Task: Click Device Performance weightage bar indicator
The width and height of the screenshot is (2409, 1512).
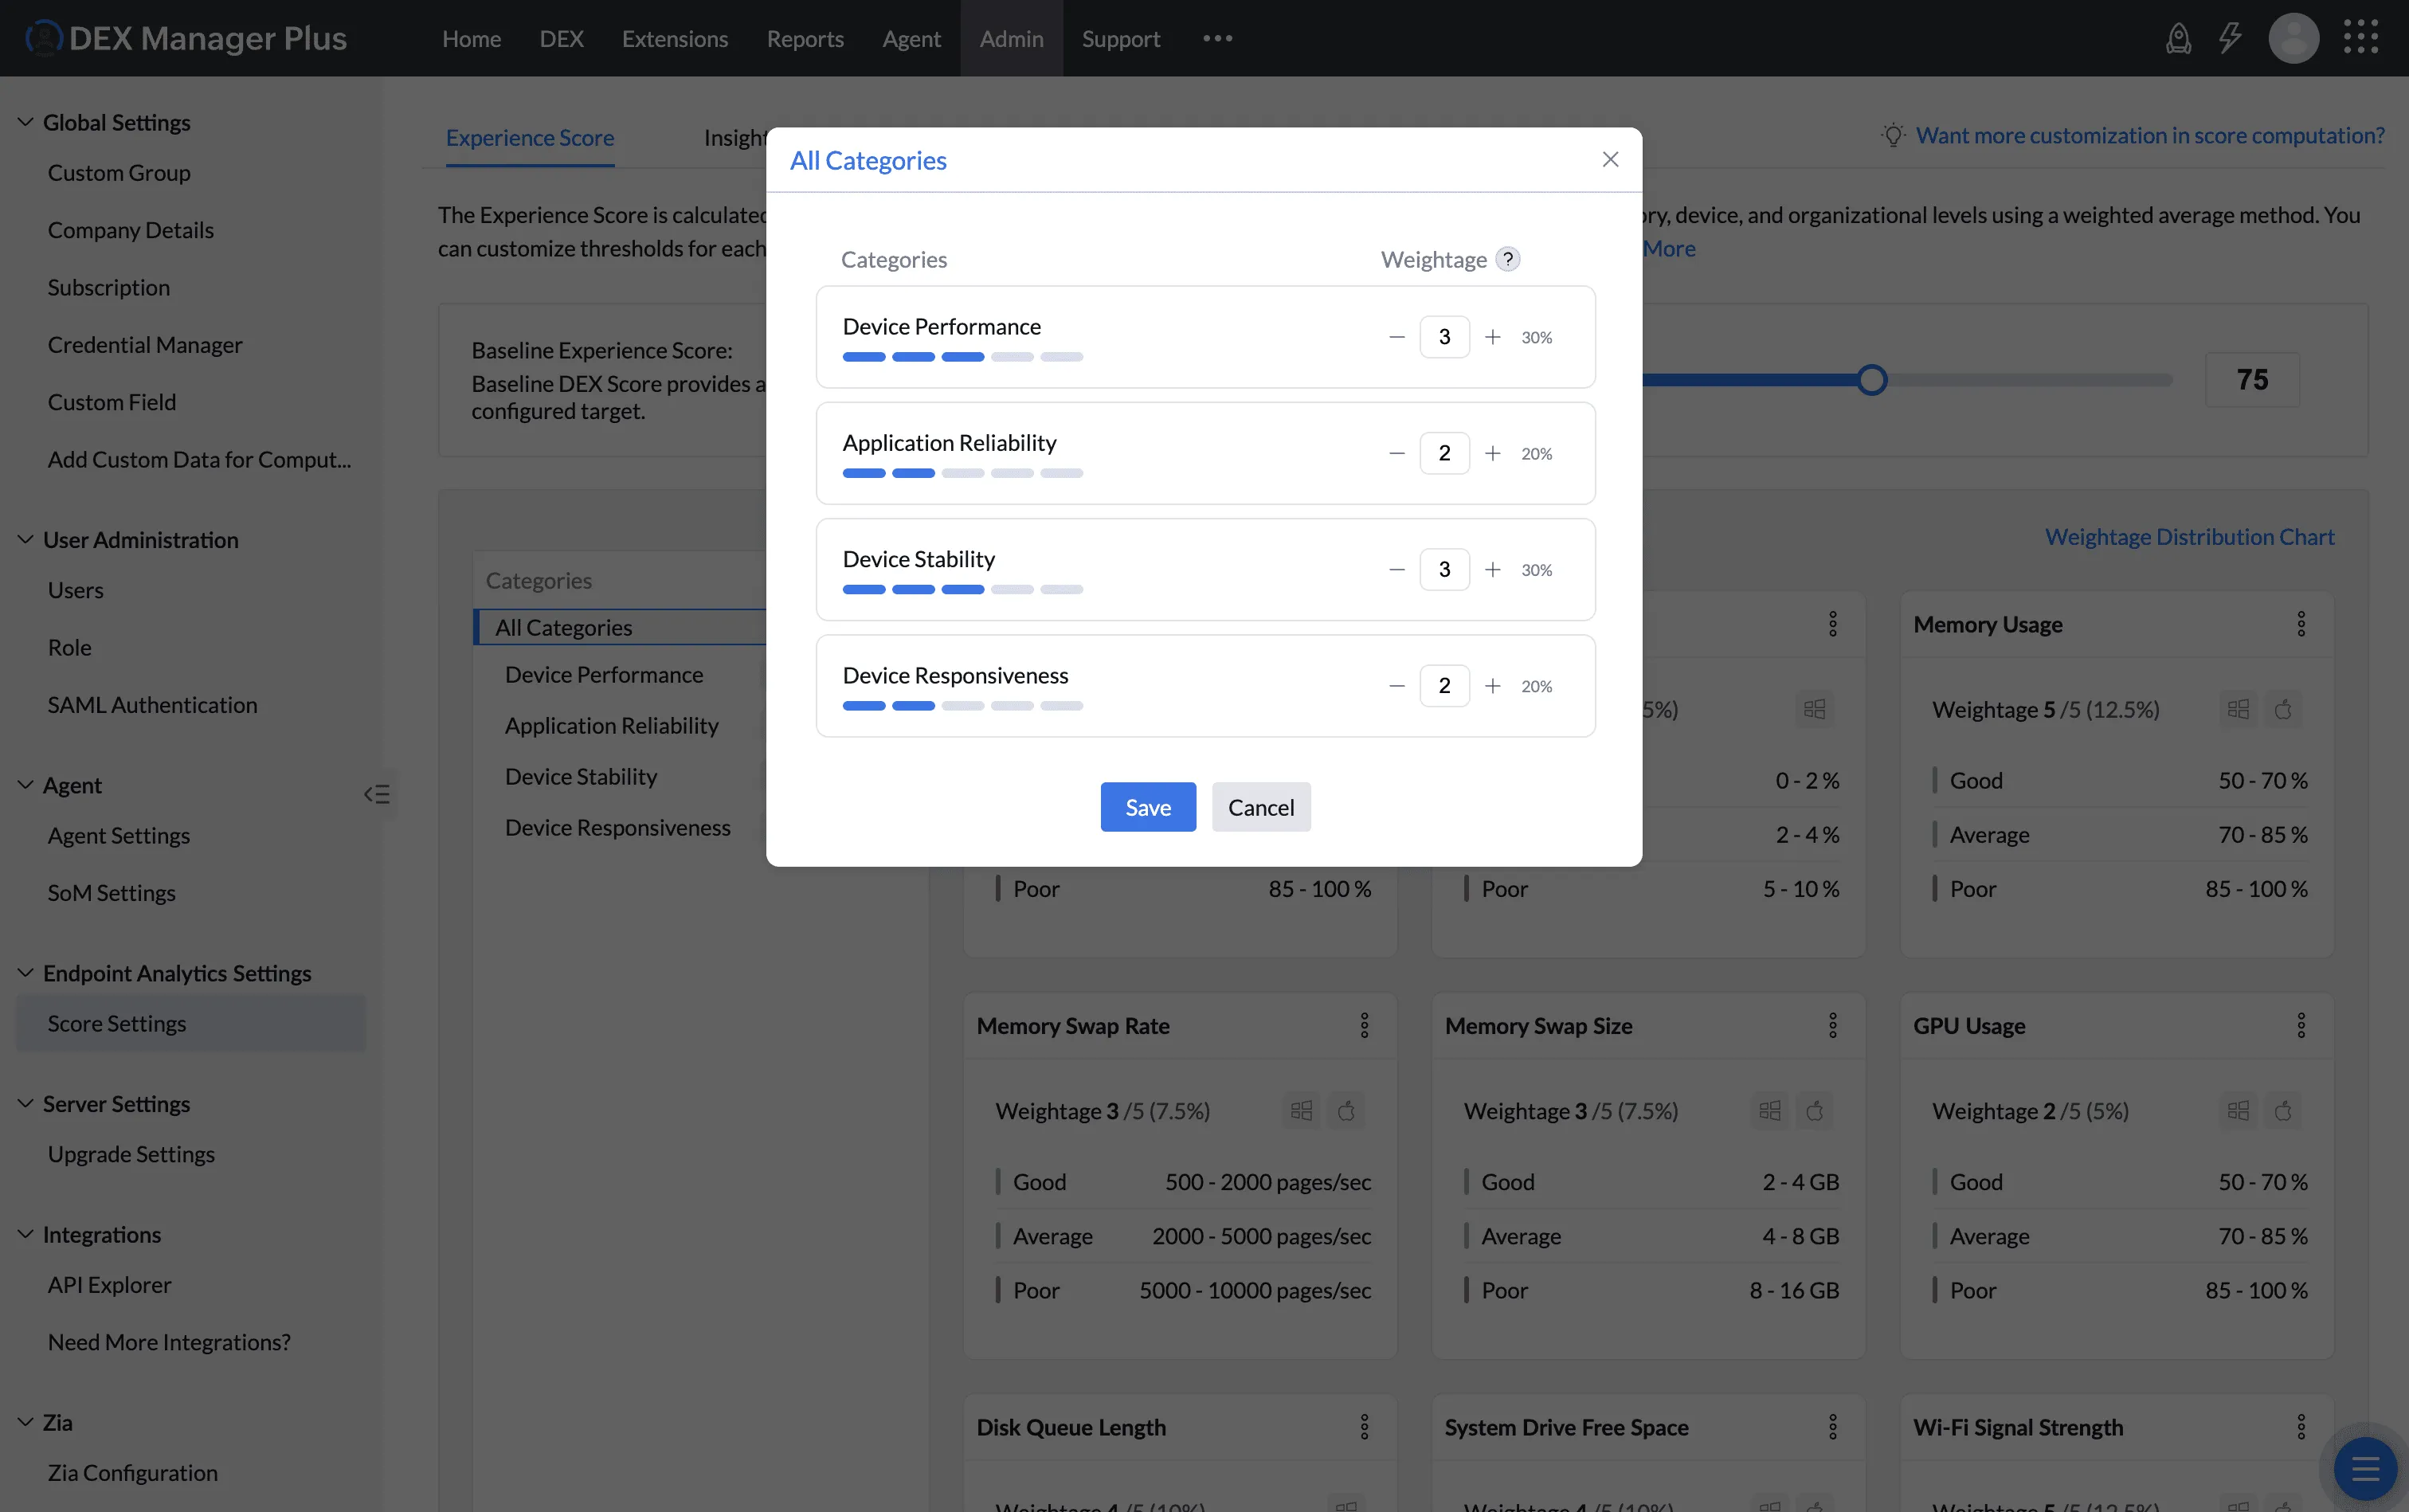Action: [x=962, y=357]
